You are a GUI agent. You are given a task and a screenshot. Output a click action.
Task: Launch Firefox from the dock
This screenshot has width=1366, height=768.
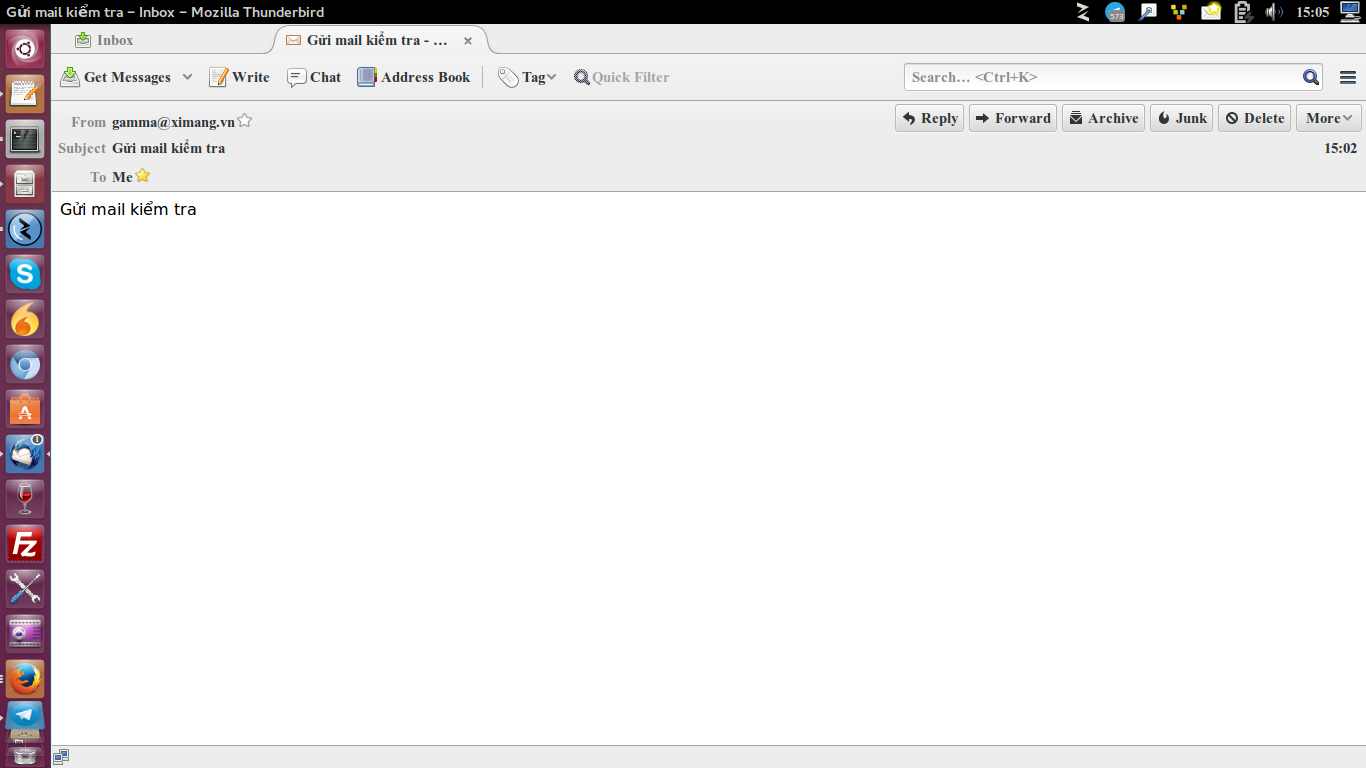tap(25, 679)
